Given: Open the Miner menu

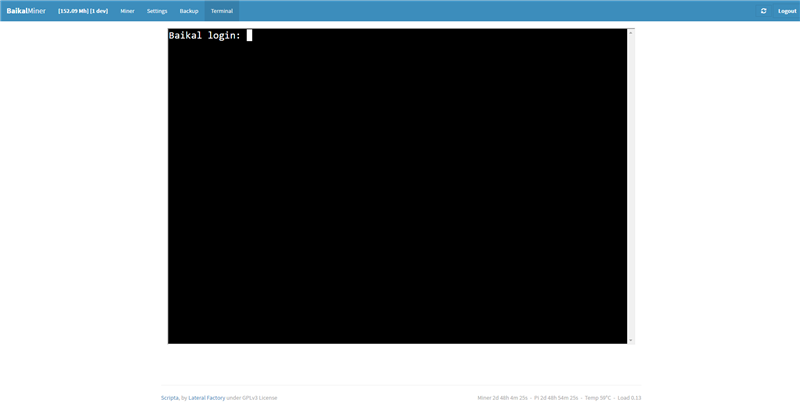Looking at the screenshot, I should coord(128,11).
